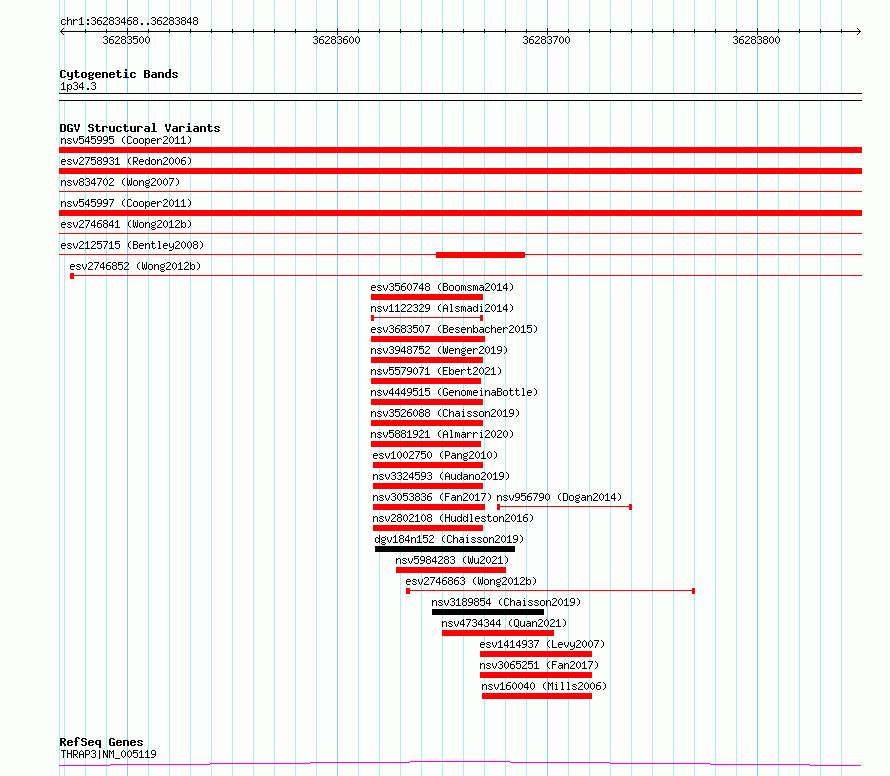Open esv2746841 (Wong2012b) variant details

coord(126,224)
